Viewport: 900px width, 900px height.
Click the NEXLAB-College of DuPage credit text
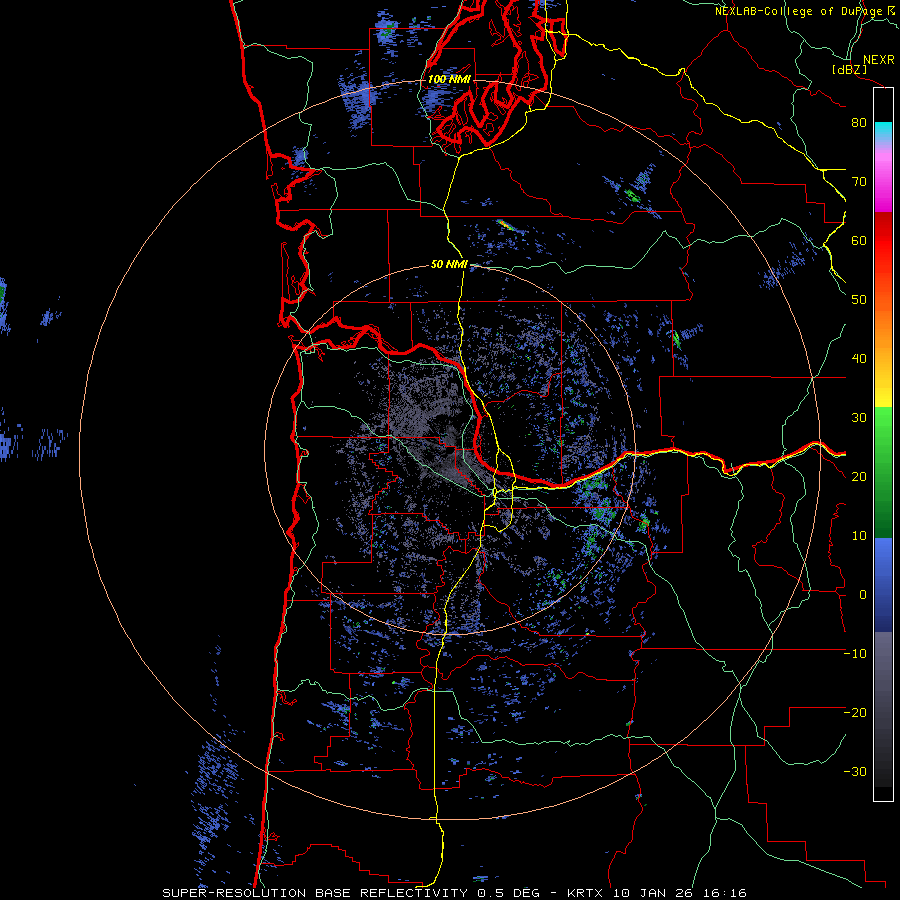point(805,11)
